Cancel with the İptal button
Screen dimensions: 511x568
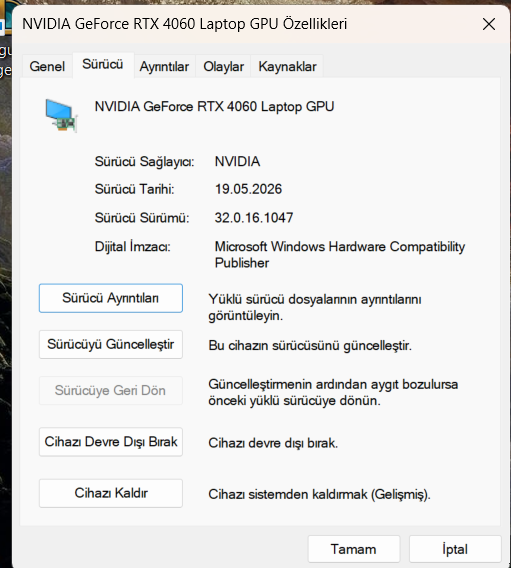[x=455, y=549]
